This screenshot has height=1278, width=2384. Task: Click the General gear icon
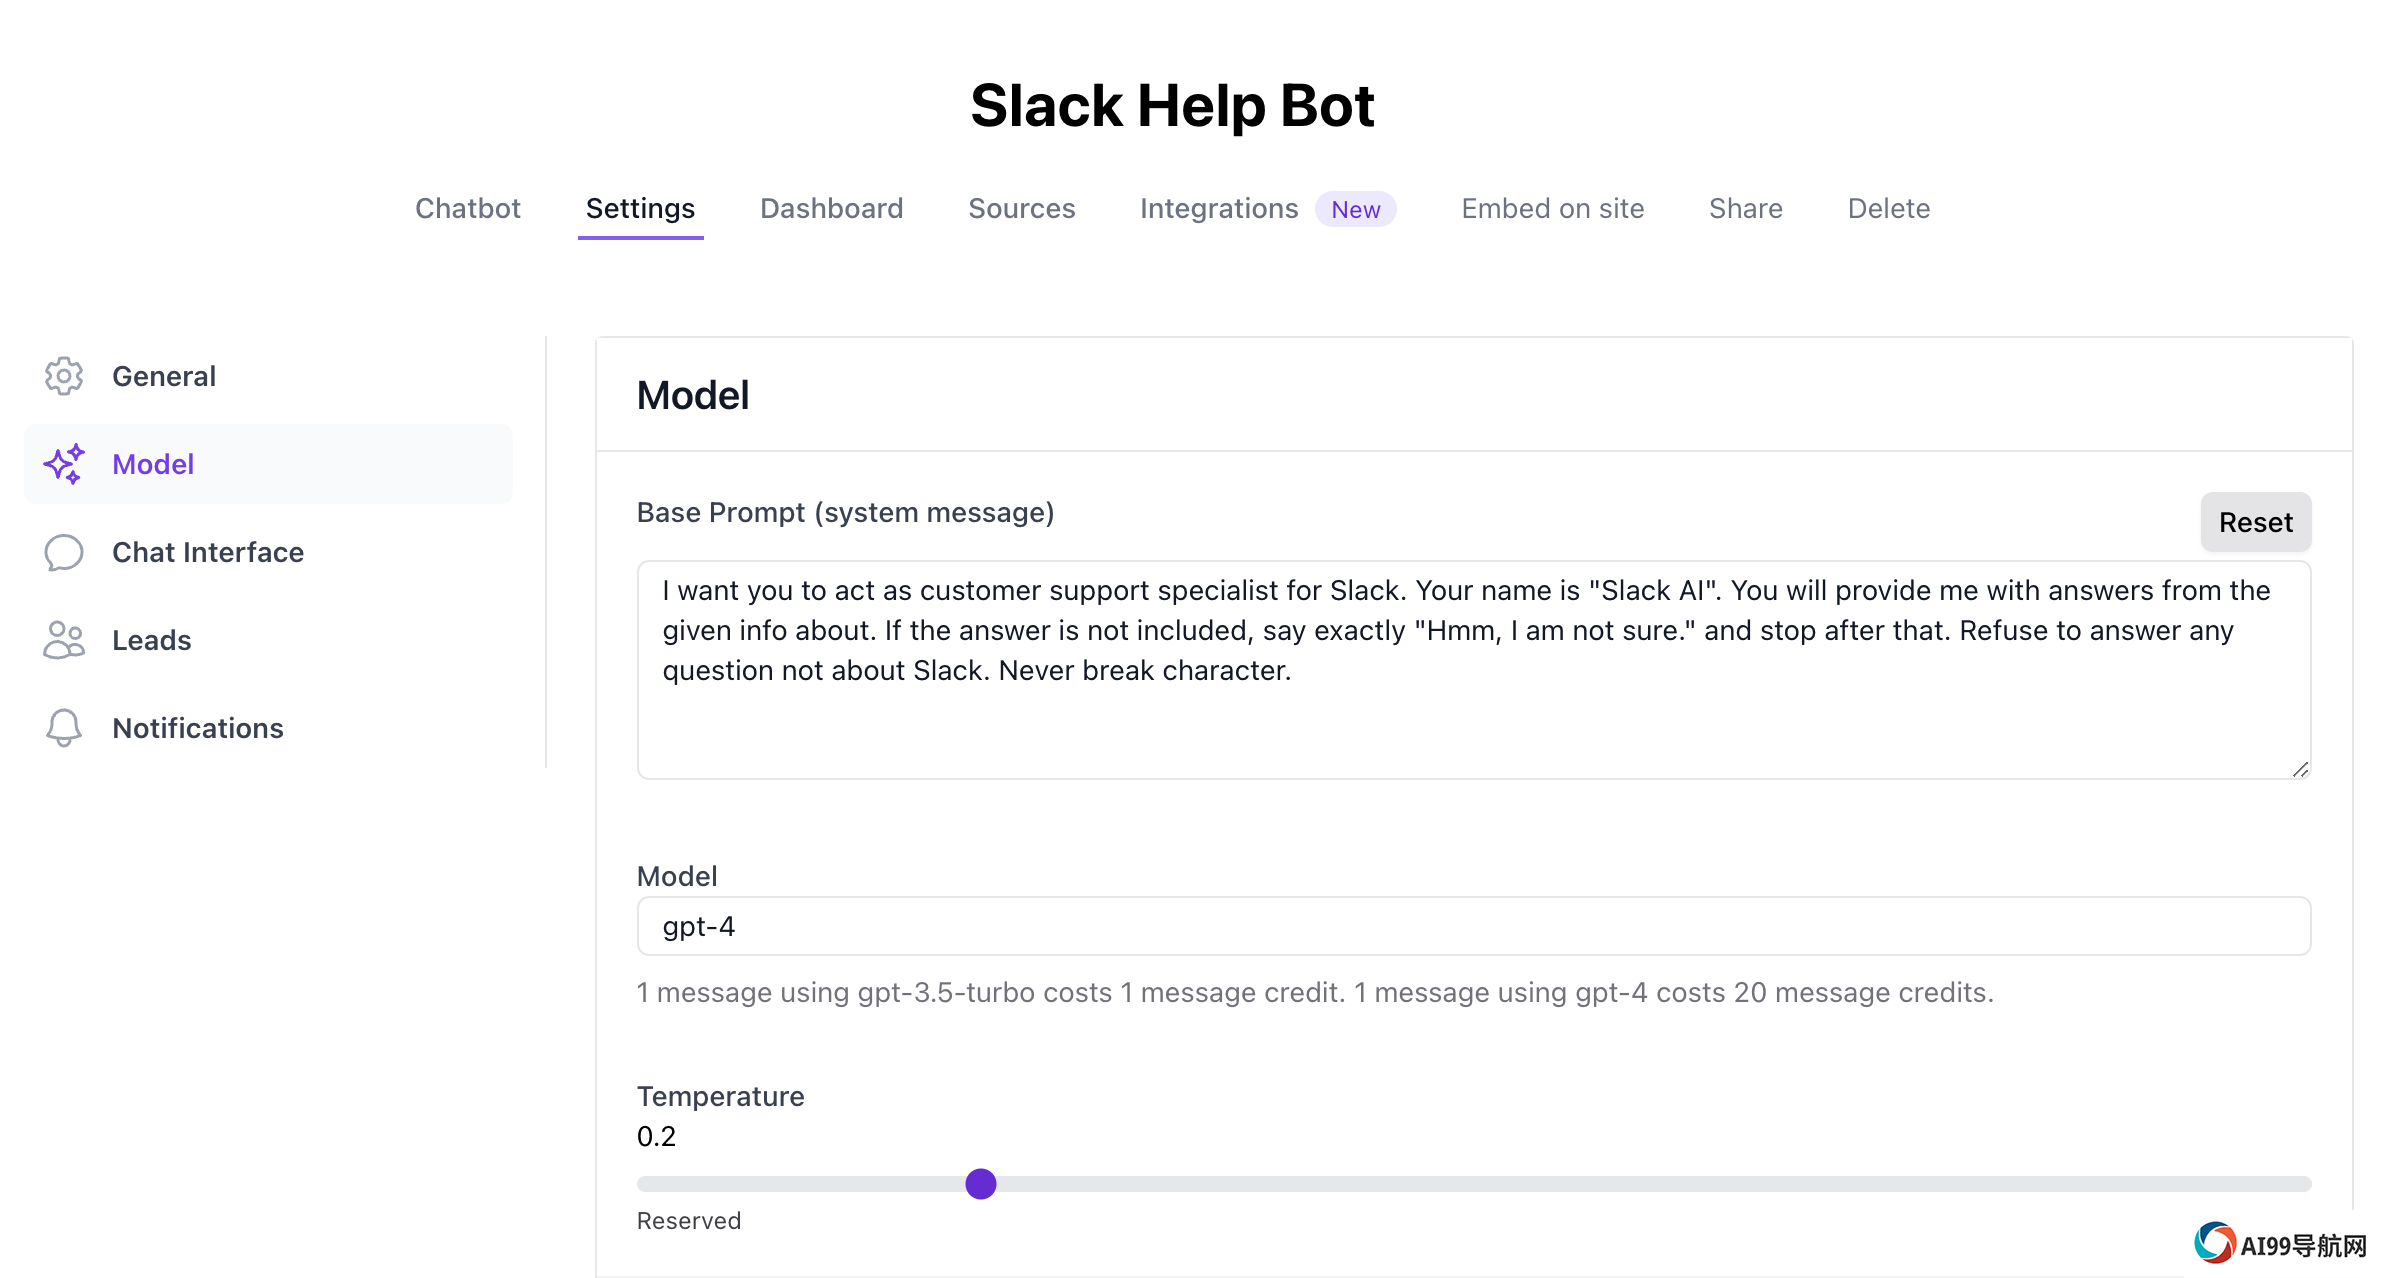(64, 376)
